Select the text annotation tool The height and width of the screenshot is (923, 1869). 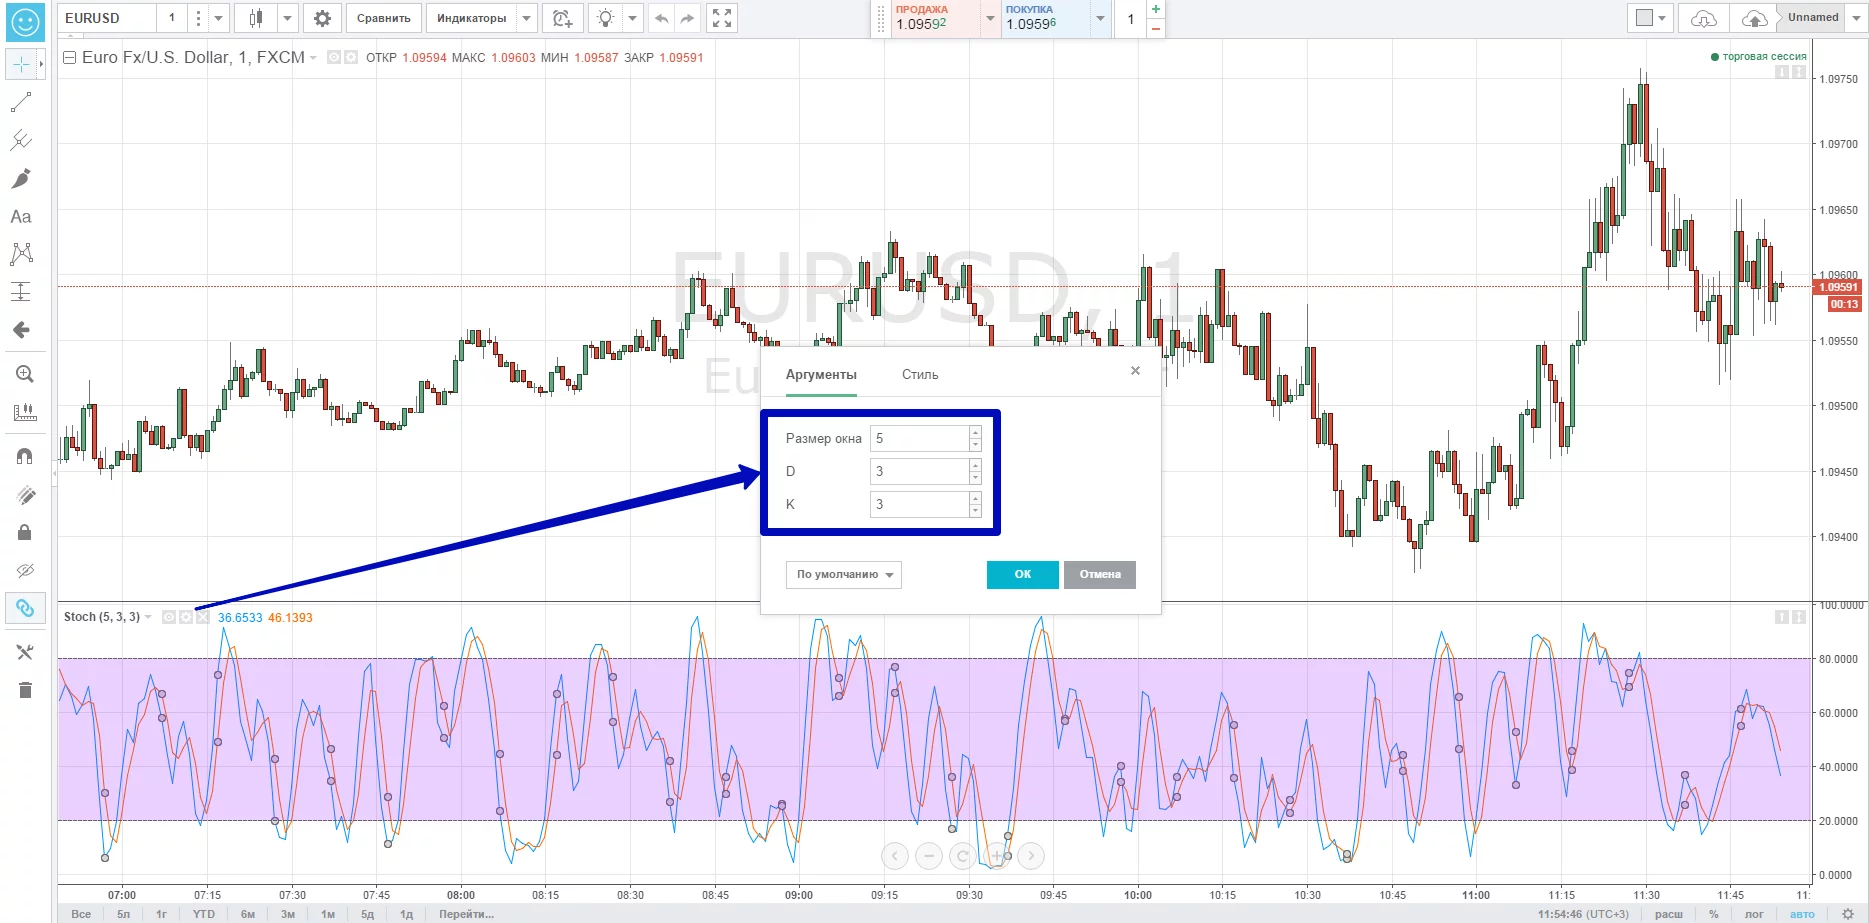[21, 217]
